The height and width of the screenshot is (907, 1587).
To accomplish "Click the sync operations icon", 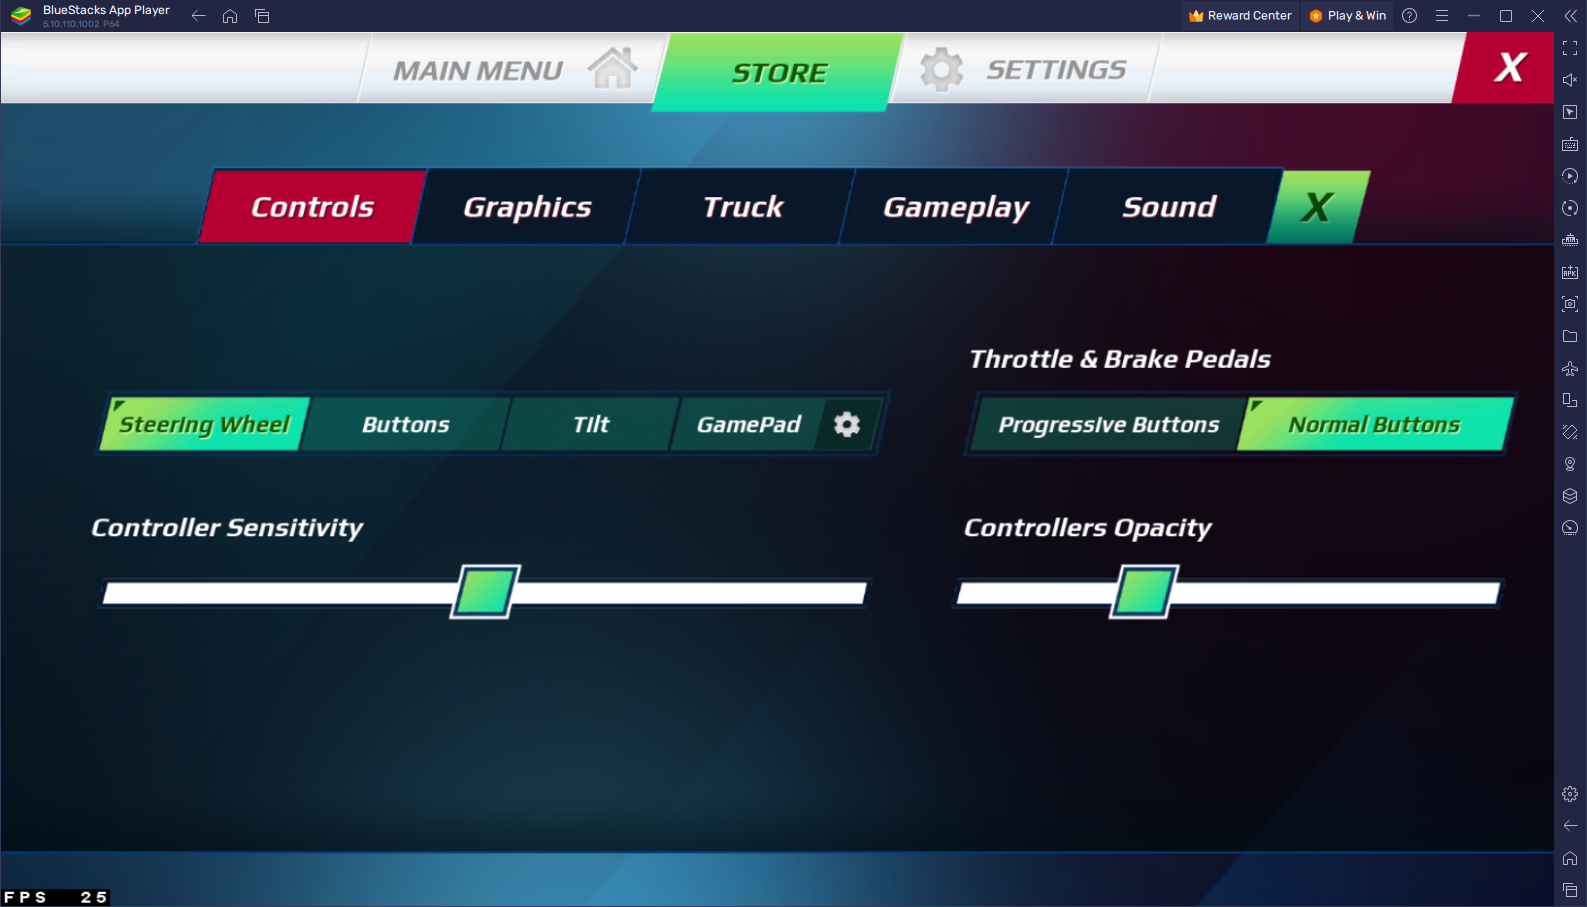I will 1570,208.
